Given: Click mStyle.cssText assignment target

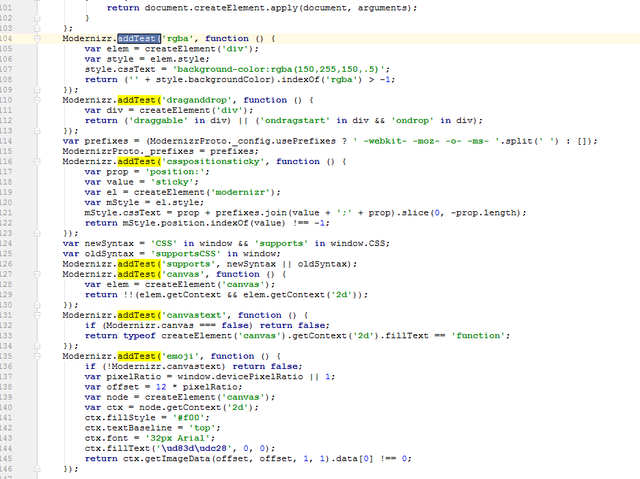Looking at the screenshot, I should 123,213.
